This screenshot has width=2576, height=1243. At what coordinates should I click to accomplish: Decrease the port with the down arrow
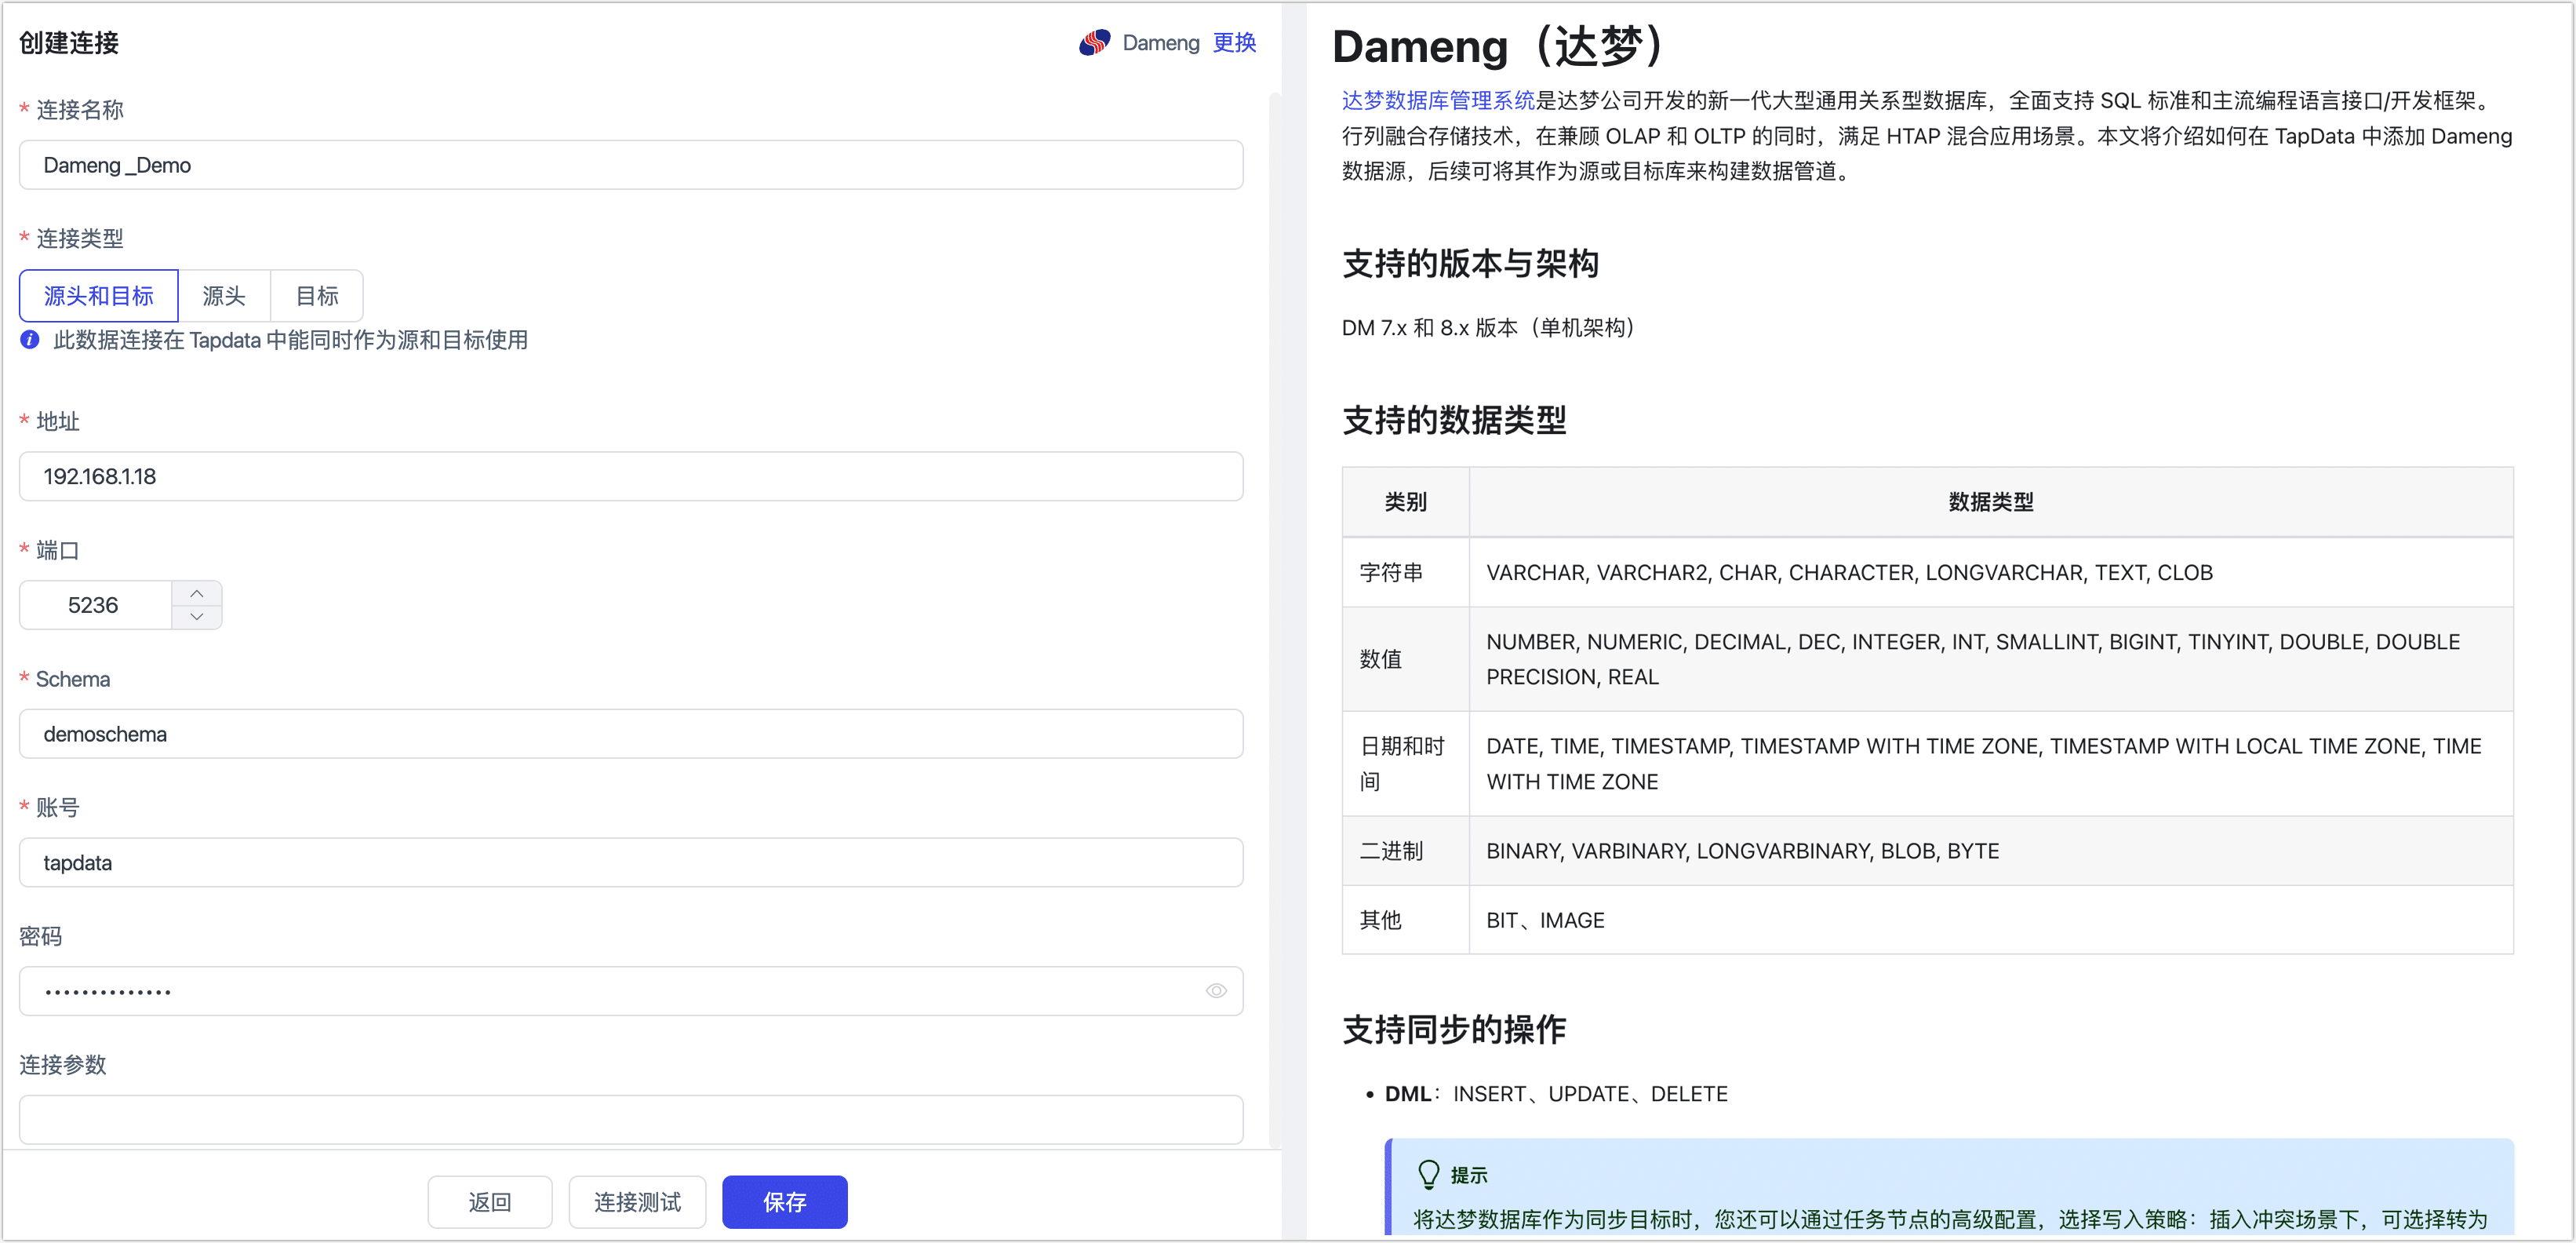click(x=197, y=617)
